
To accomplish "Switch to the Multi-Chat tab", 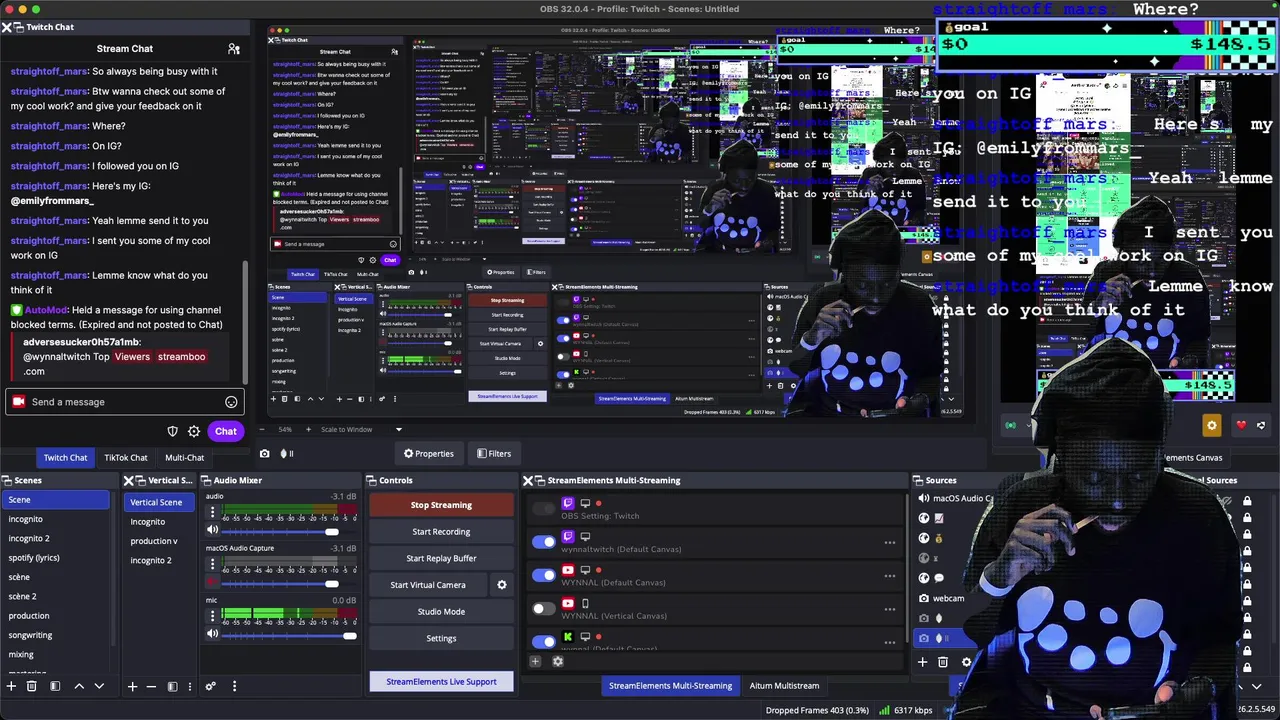I will [x=185, y=458].
